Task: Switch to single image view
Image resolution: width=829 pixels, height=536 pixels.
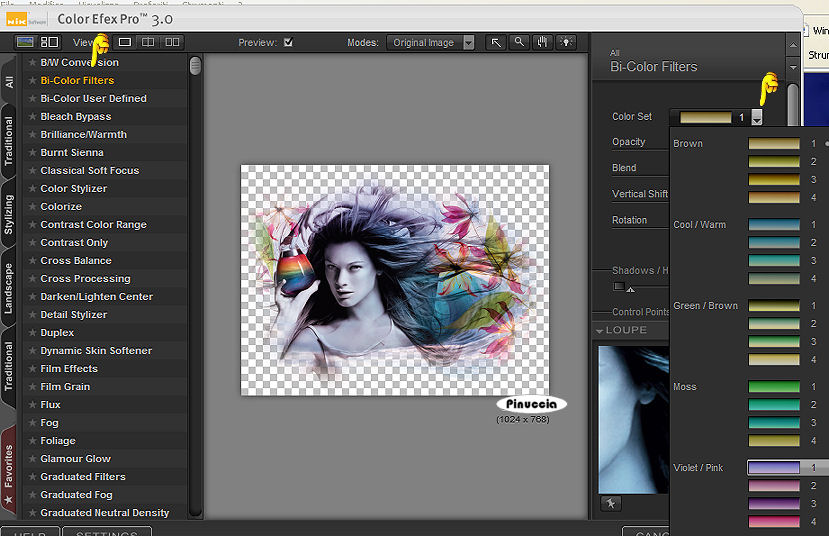Action: (125, 42)
